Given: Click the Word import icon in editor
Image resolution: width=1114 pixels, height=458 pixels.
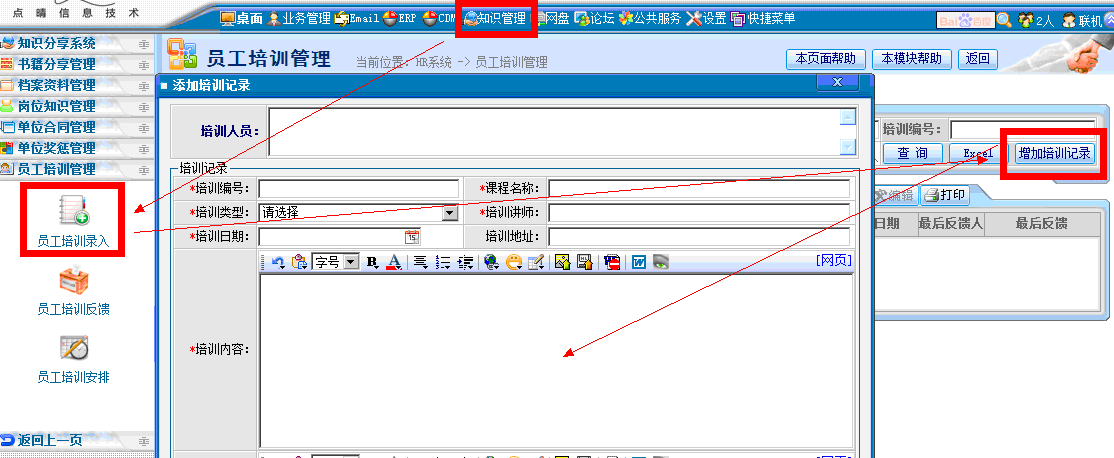Looking at the screenshot, I should tap(638, 262).
